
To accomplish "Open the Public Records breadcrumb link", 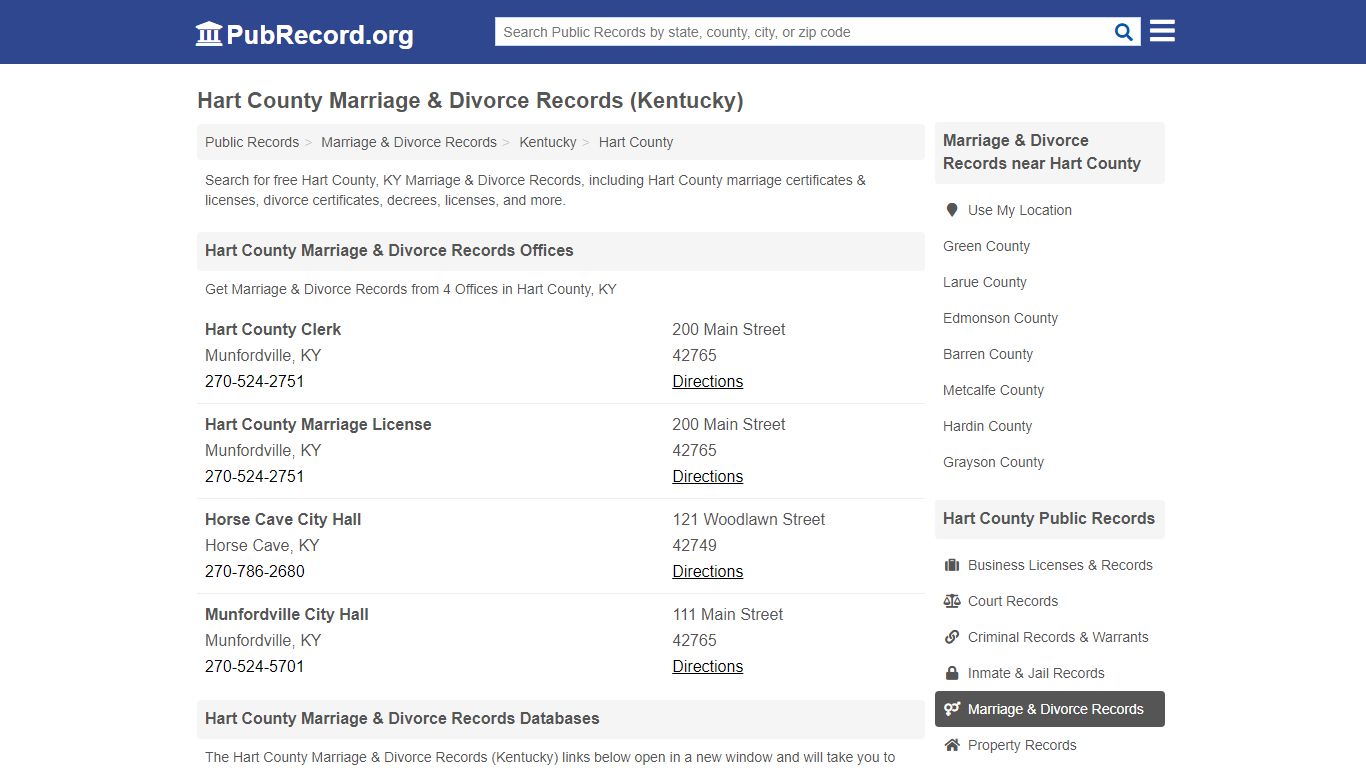I will (x=252, y=142).
